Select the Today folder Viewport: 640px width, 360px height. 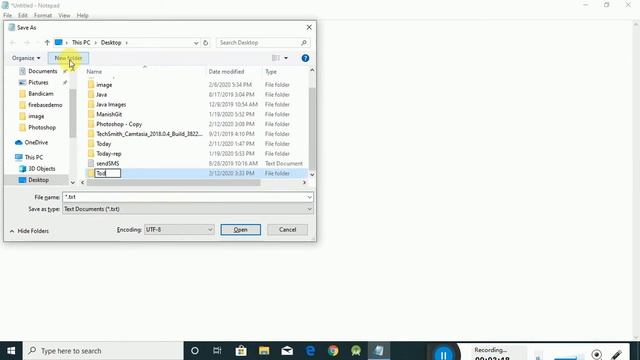[x=104, y=144]
